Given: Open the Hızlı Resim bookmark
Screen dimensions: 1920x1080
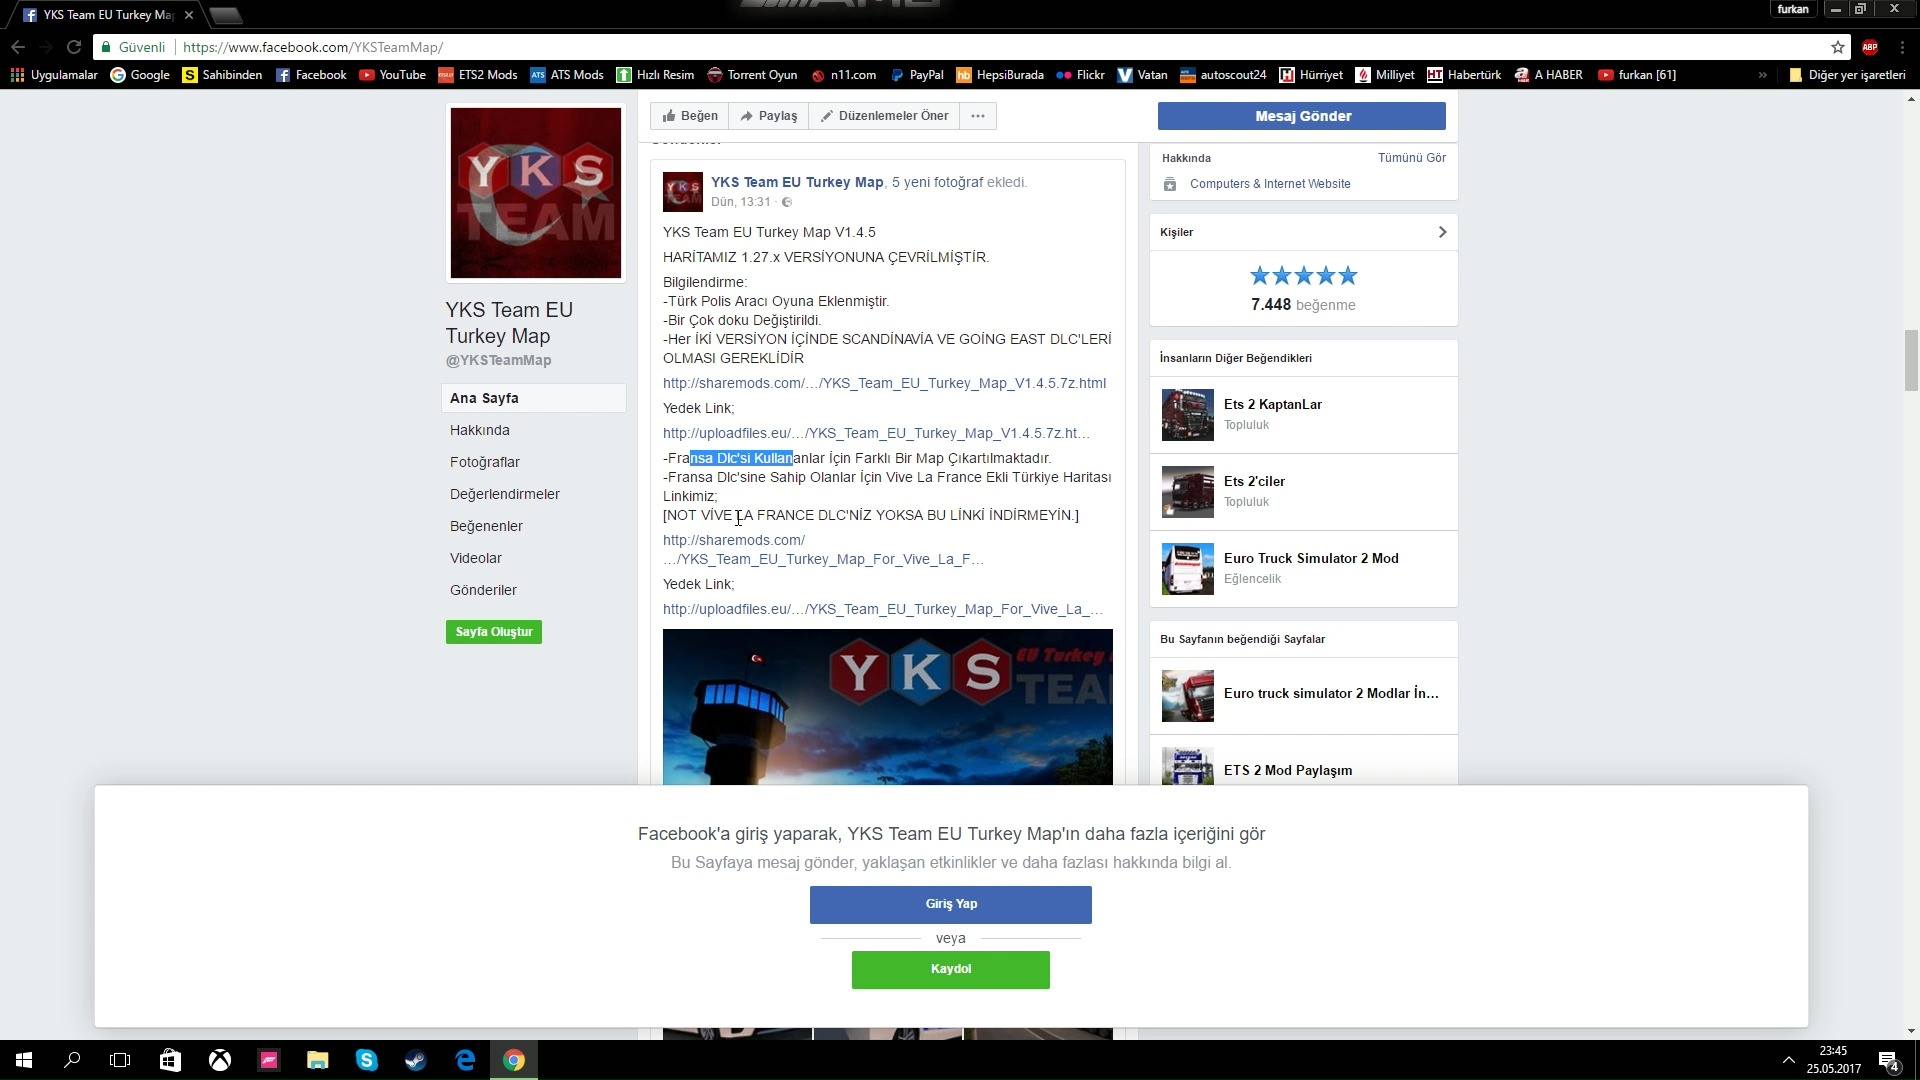Looking at the screenshot, I should (x=655, y=75).
